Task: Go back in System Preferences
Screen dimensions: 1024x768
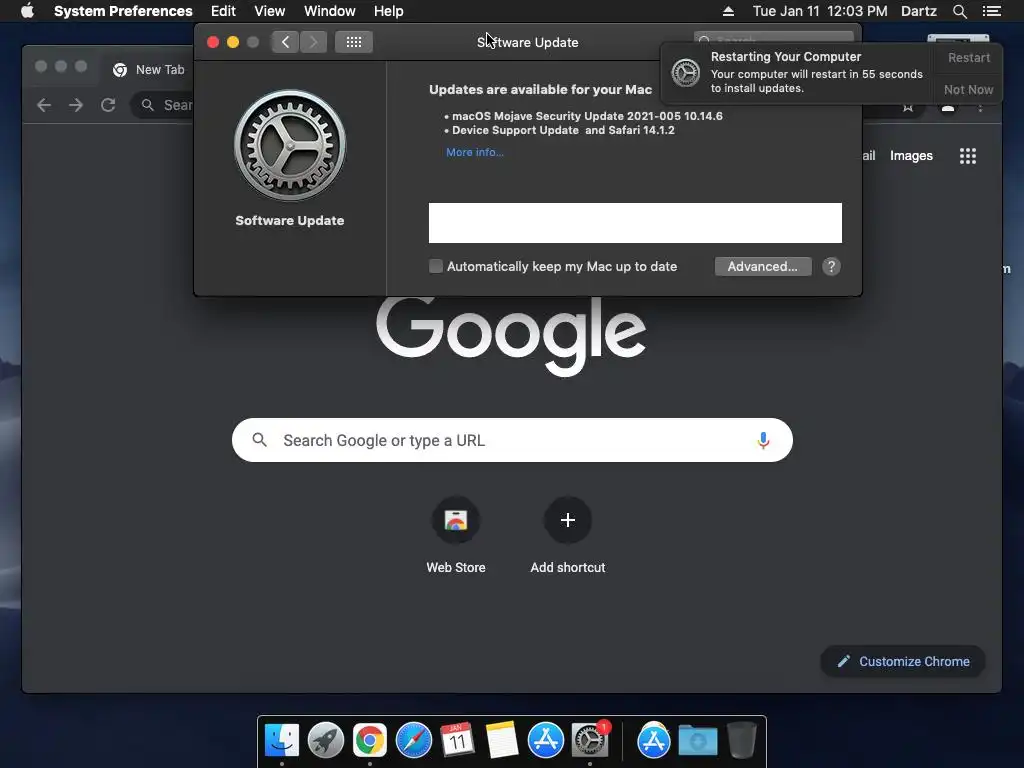Action: pos(285,42)
